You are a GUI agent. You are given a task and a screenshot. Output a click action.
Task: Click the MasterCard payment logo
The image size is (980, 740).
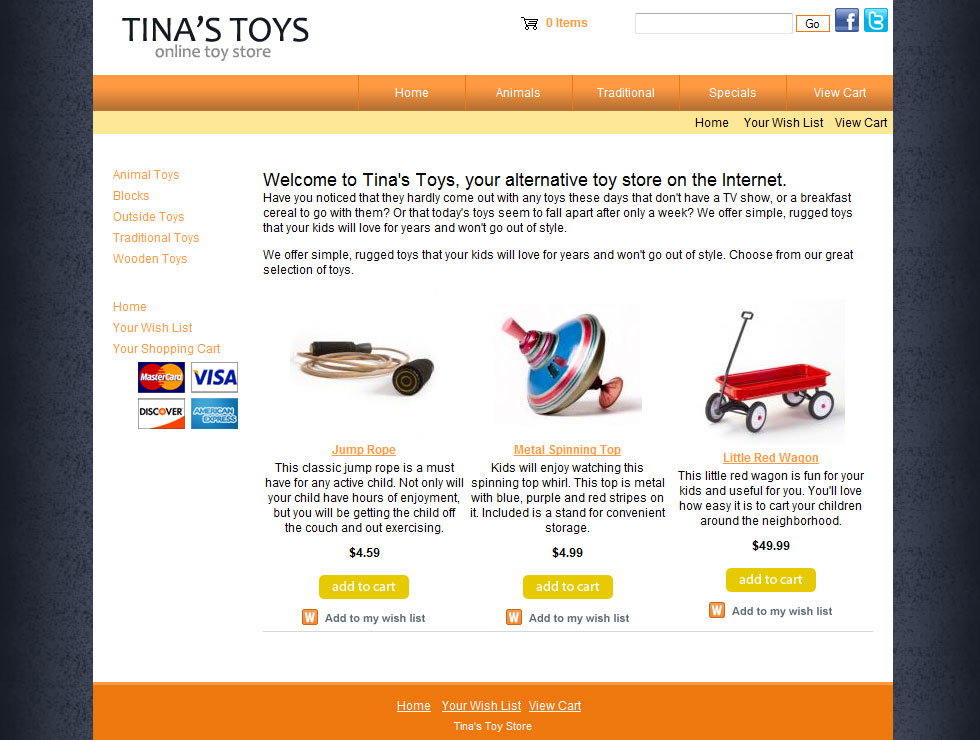161,378
